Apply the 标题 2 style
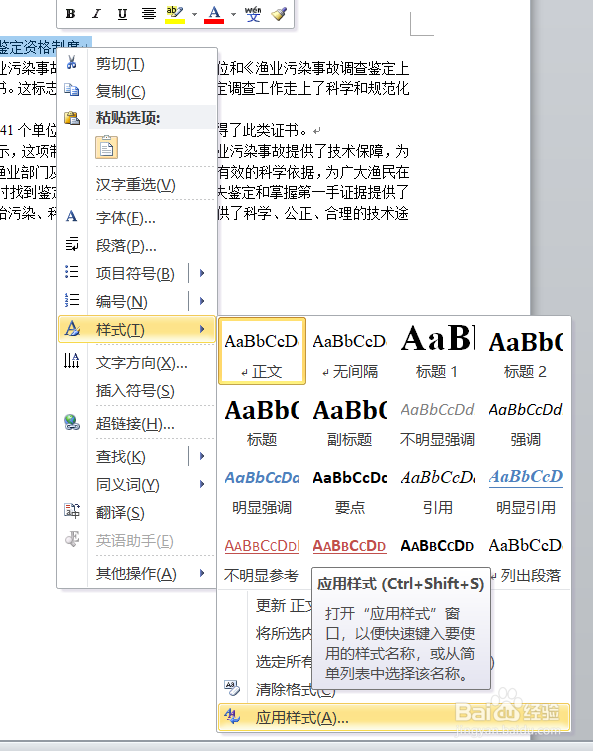This screenshot has width=593, height=751. click(525, 351)
